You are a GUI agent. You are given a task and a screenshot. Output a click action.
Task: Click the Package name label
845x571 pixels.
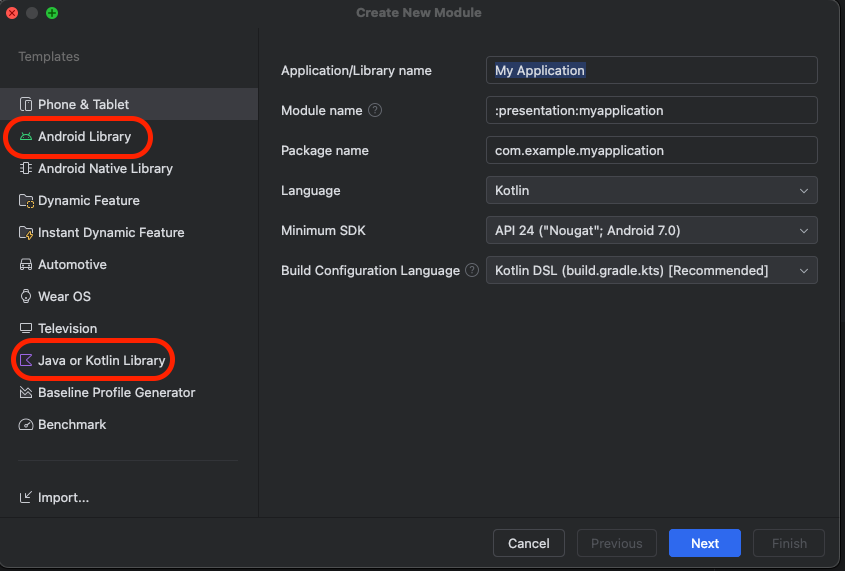(325, 150)
